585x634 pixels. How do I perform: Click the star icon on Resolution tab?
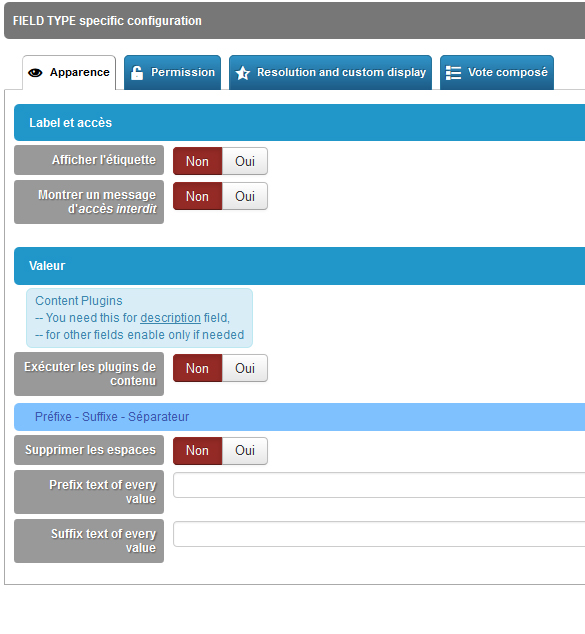[x=243, y=73]
